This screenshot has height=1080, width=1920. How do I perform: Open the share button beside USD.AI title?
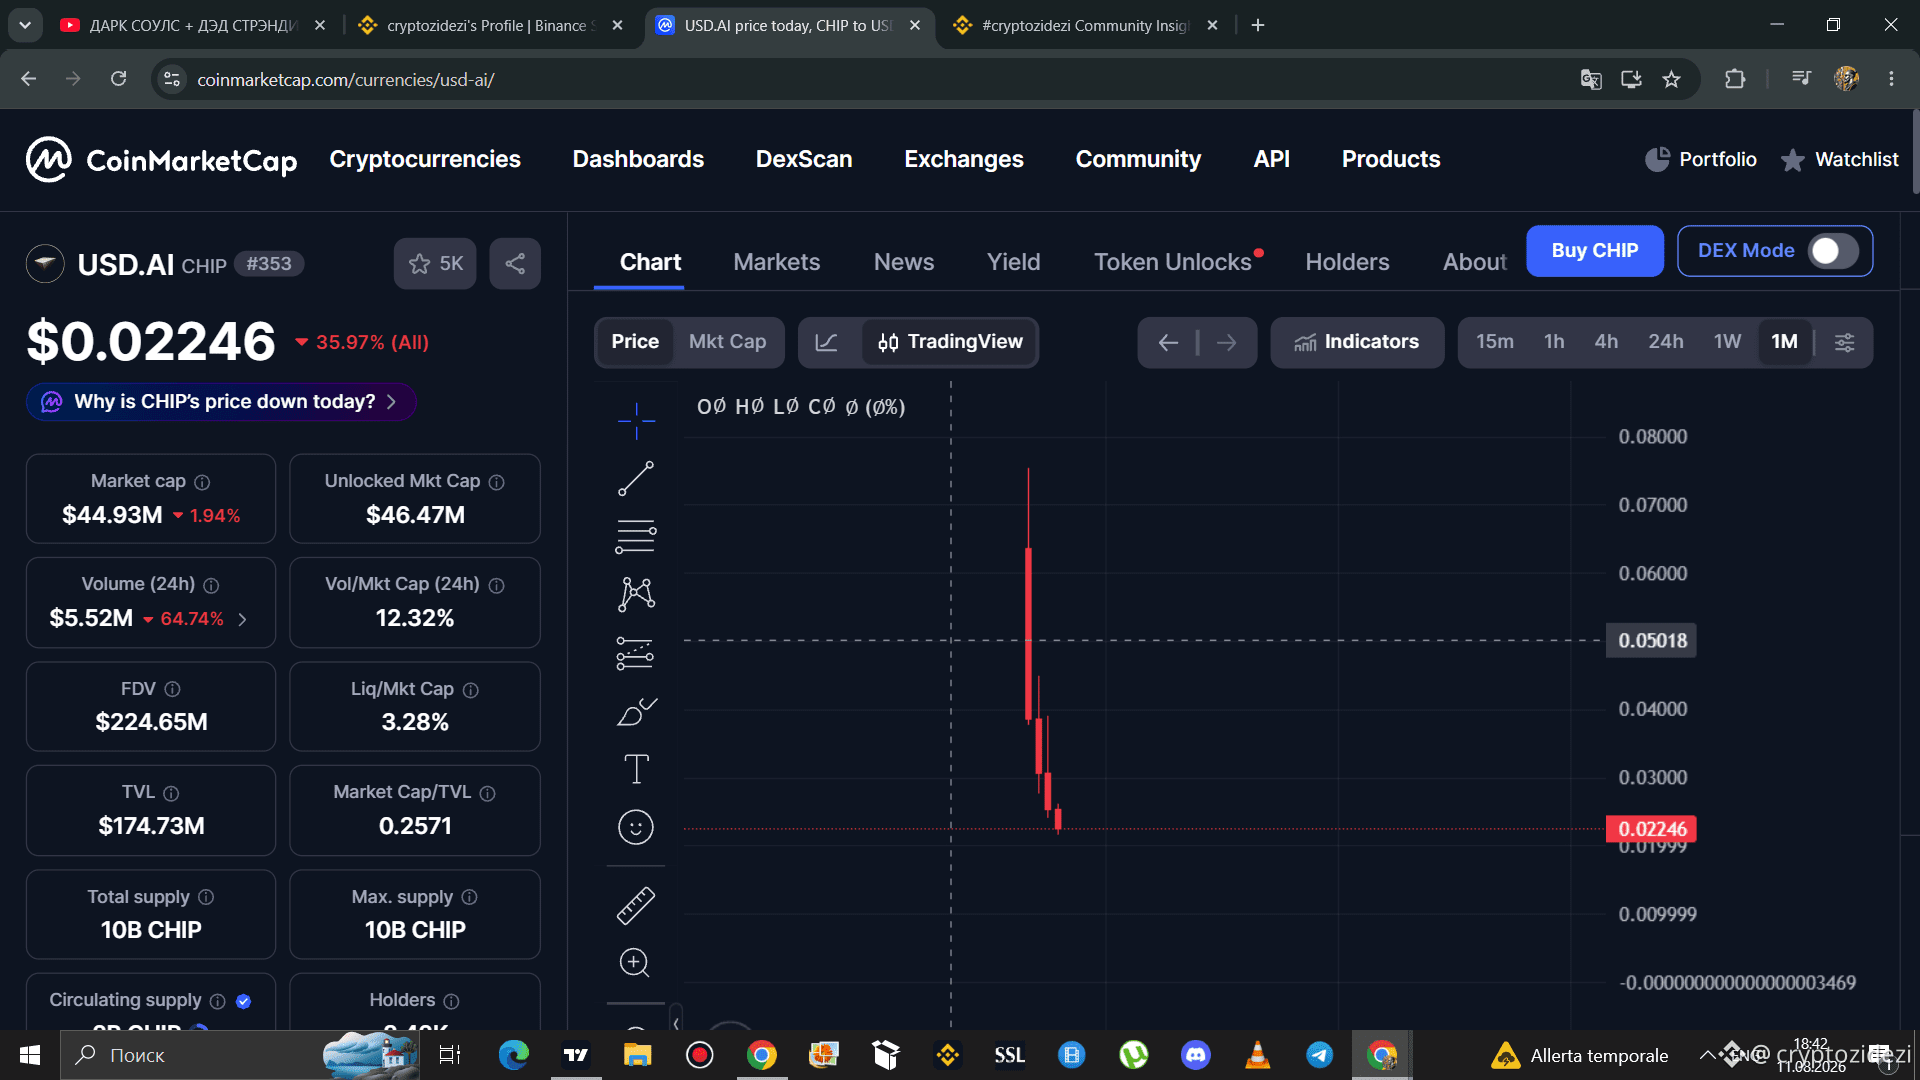tap(515, 264)
